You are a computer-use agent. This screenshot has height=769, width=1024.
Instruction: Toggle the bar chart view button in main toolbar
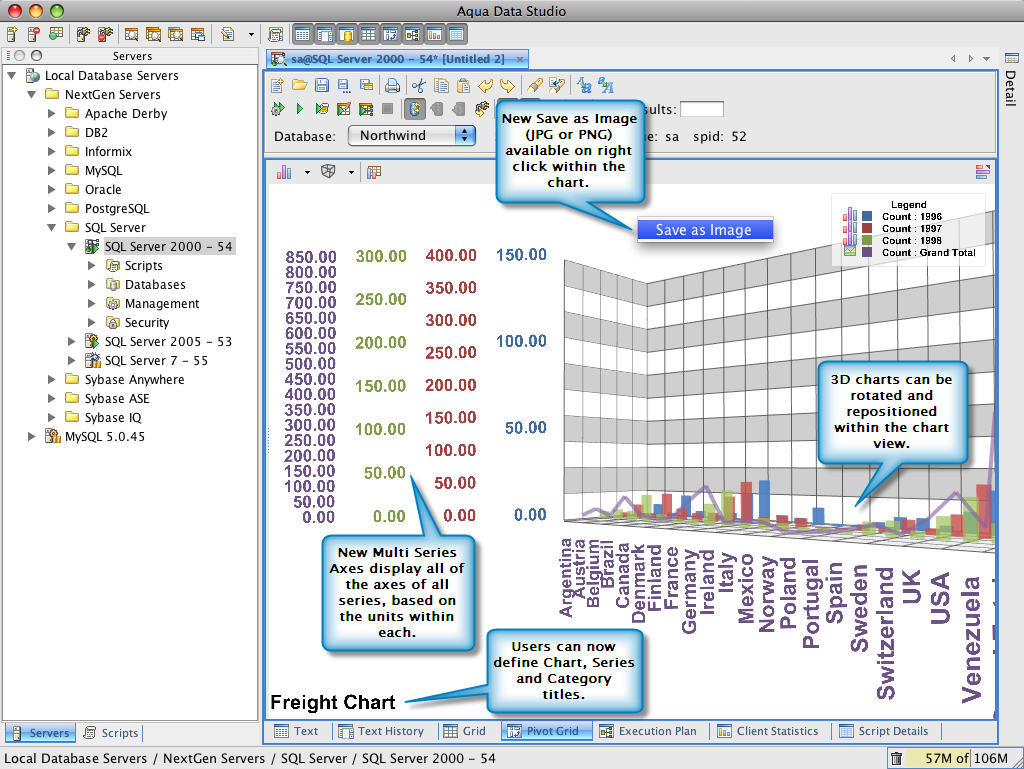pyautogui.click(x=434, y=35)
